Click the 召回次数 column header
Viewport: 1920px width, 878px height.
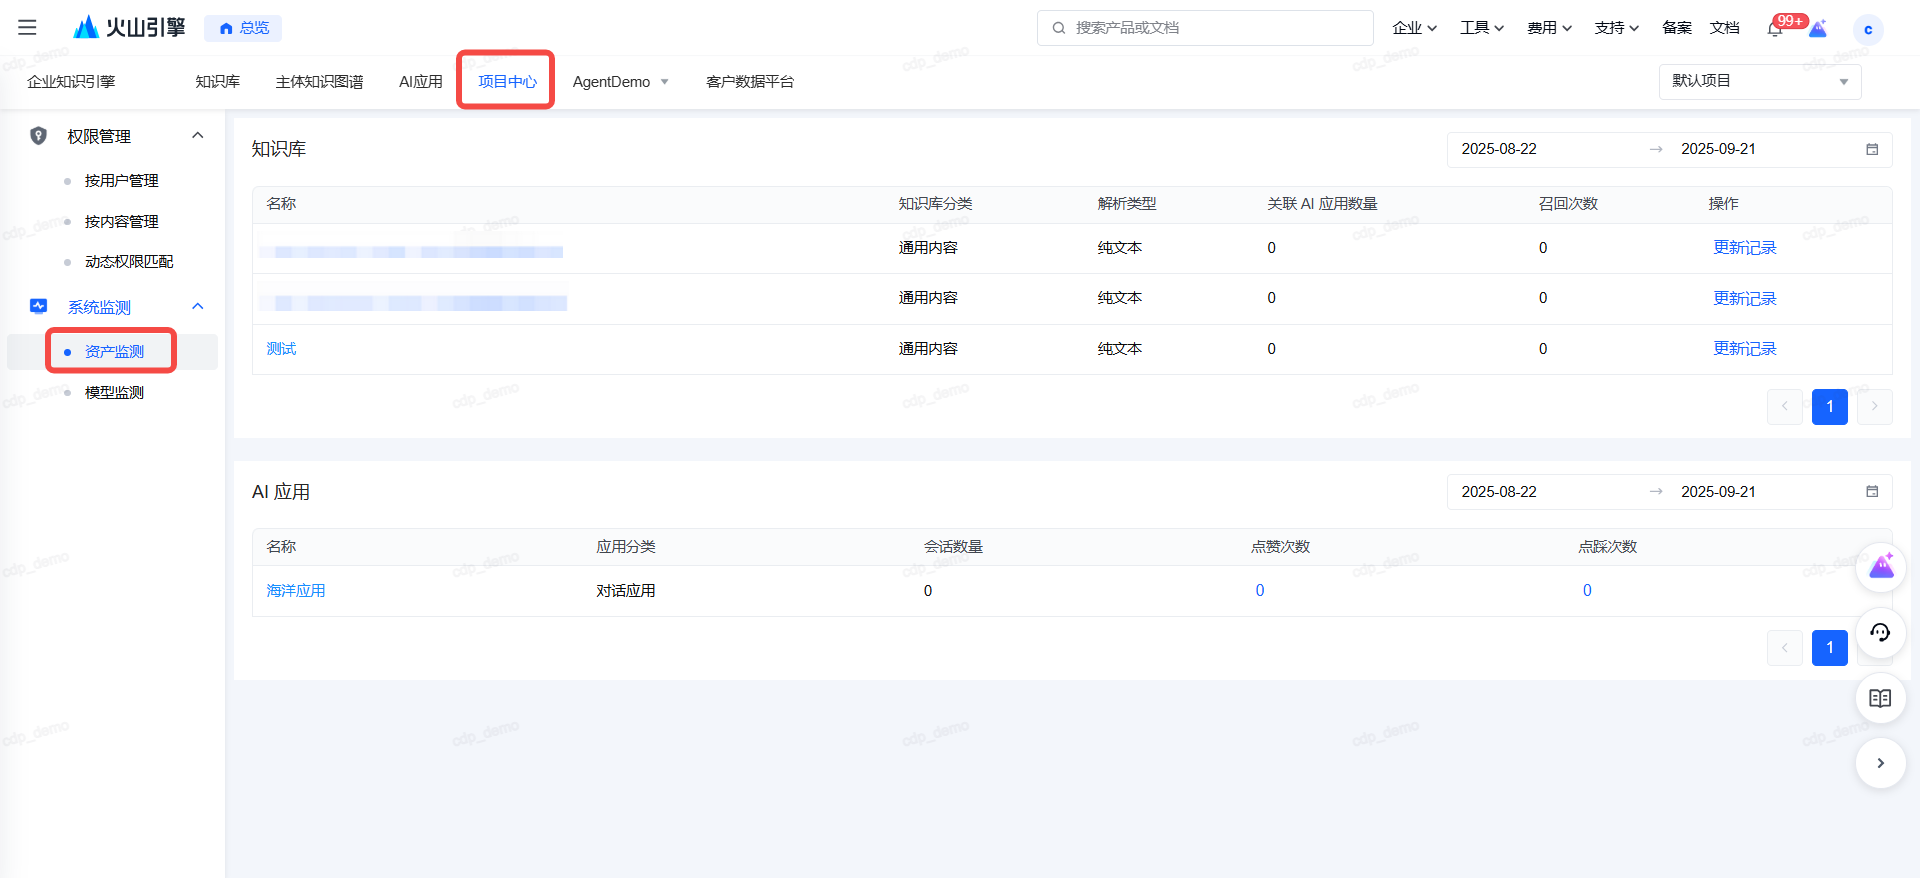1568,204
